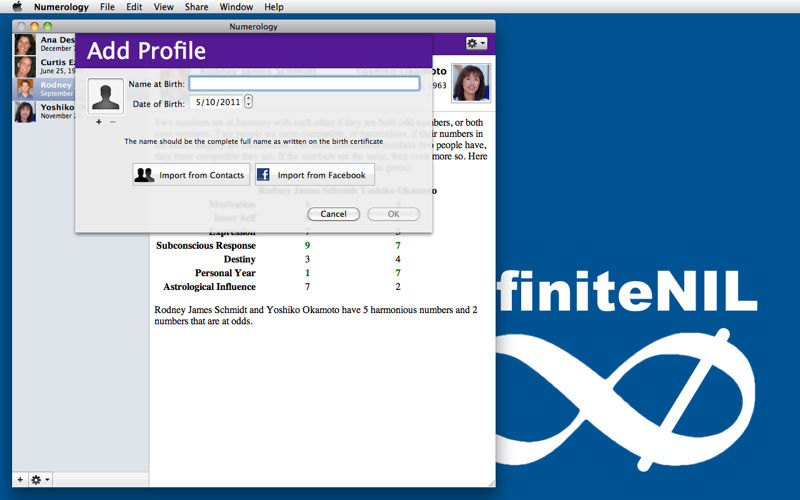800x500 pixels.
Task: Click the Name at Birth input field
Action: pyautogui.click(x=305, y=84)
